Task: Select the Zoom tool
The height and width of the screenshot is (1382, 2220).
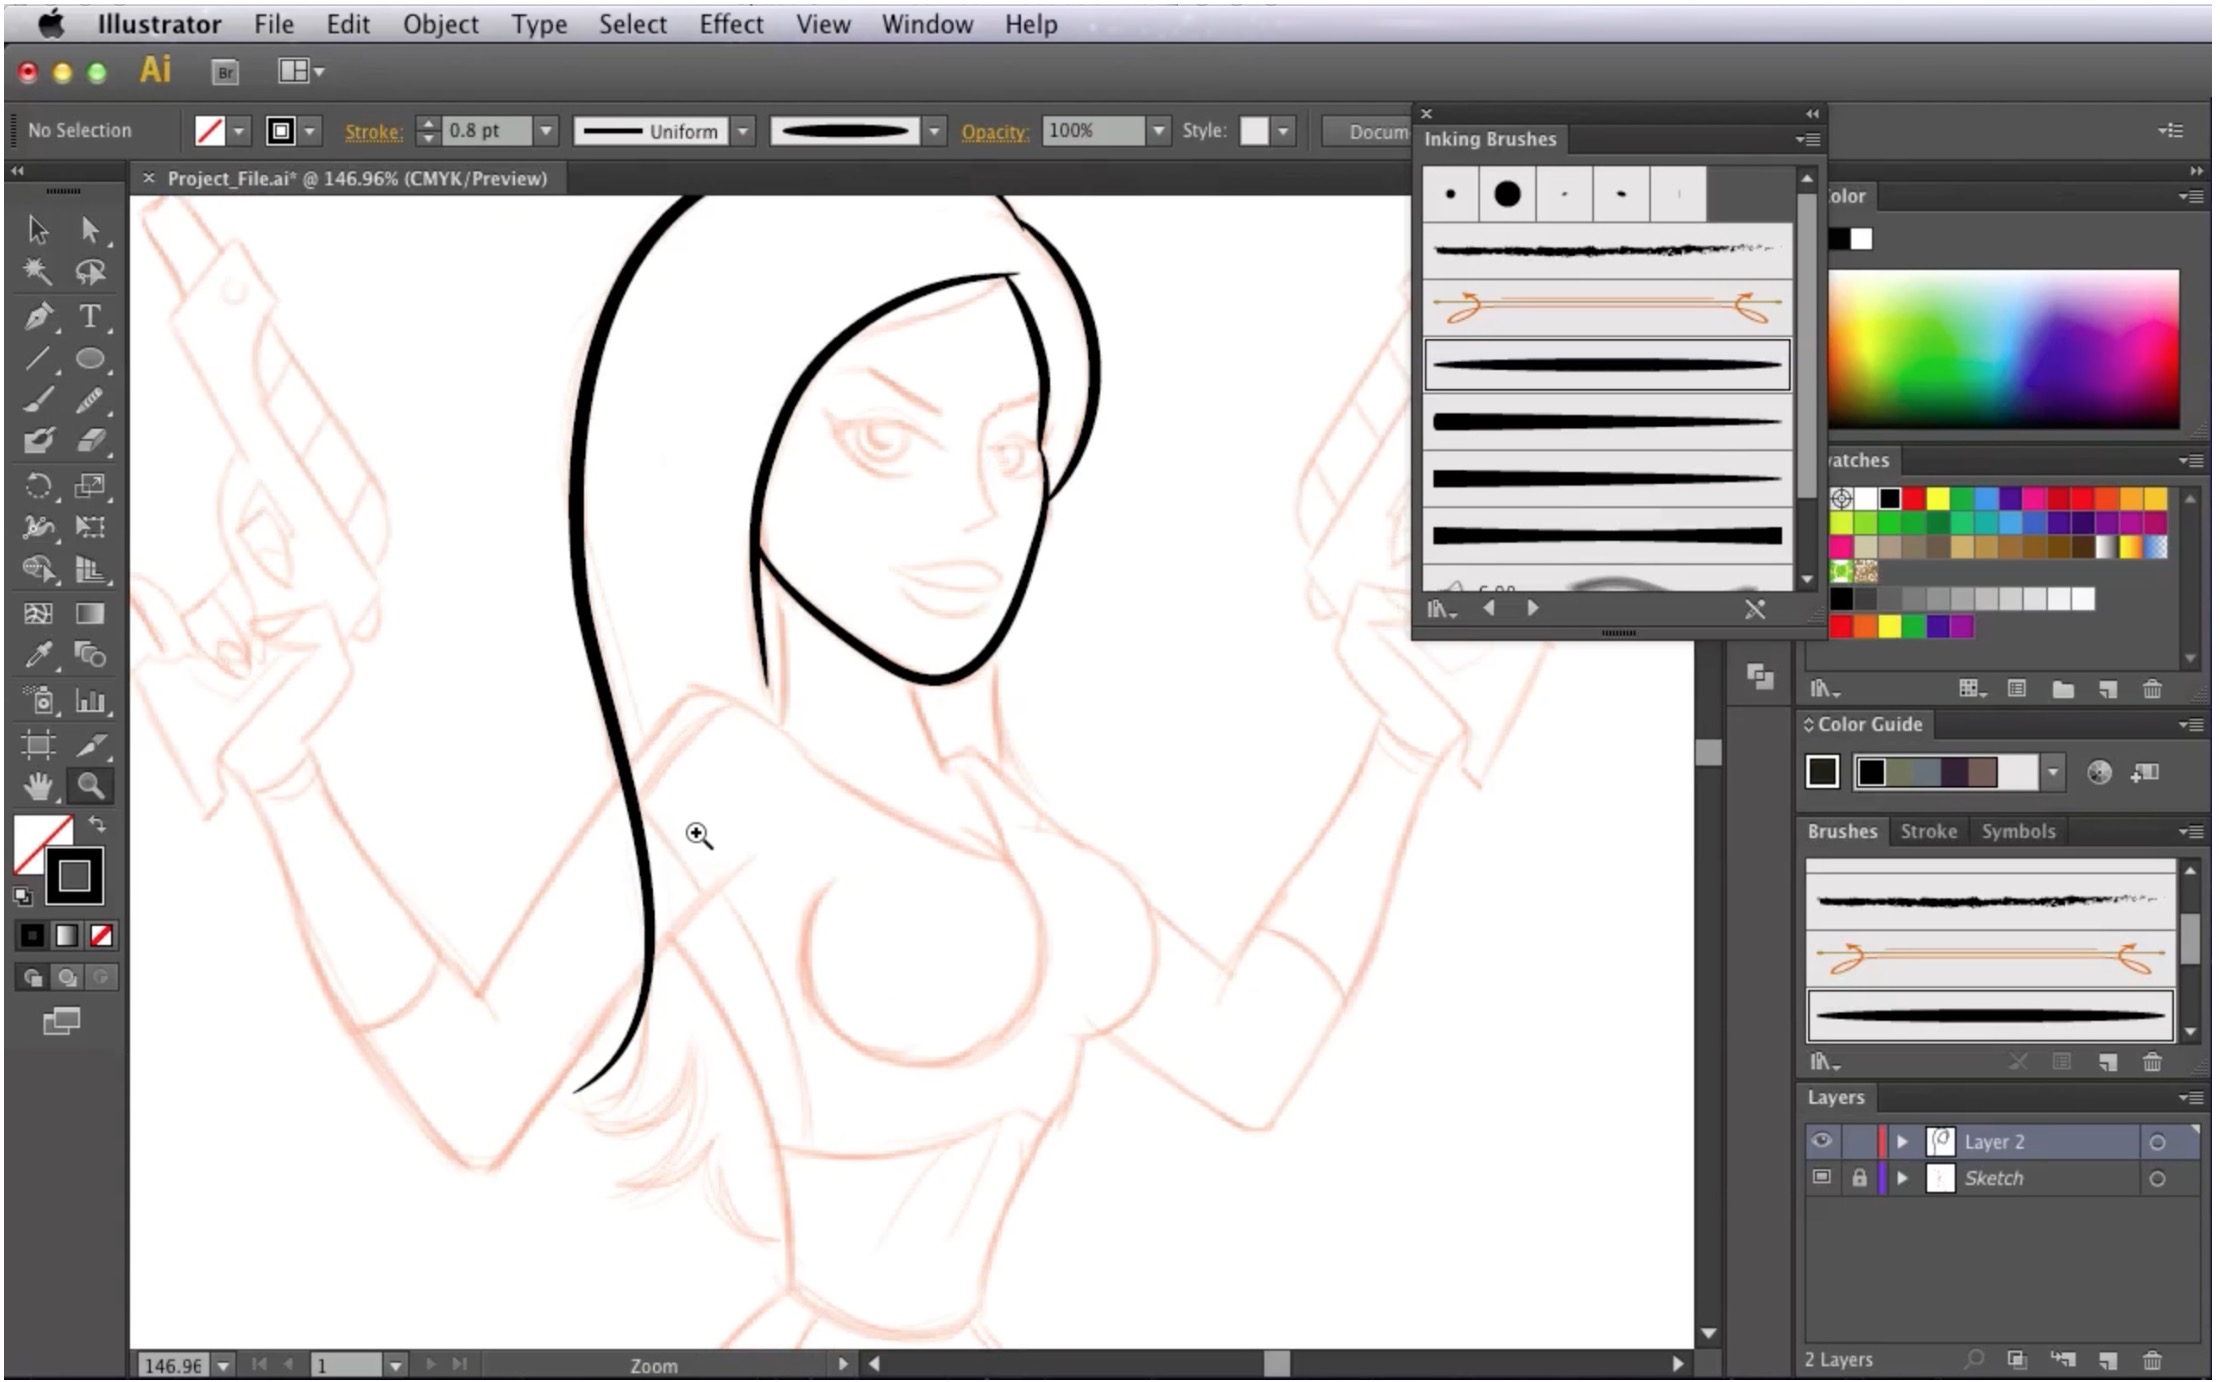Action: [91, 785]
